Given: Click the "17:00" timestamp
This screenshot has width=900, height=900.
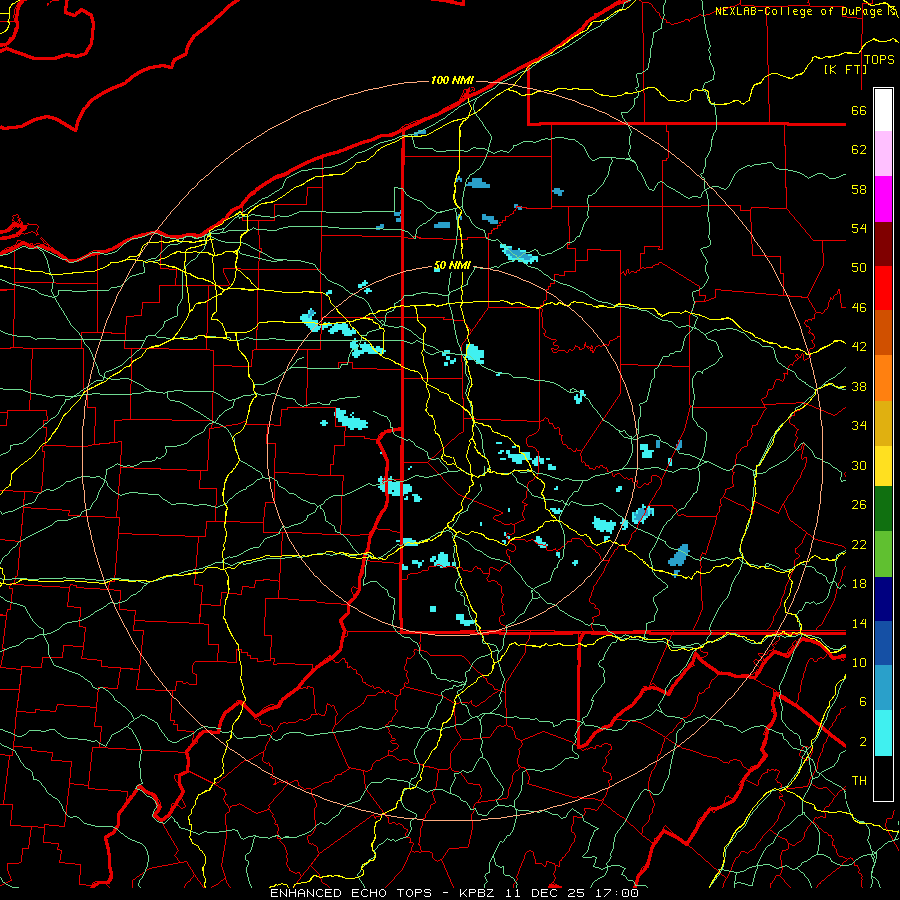Looking at the screenshot, I should click(x=617, y=893).
